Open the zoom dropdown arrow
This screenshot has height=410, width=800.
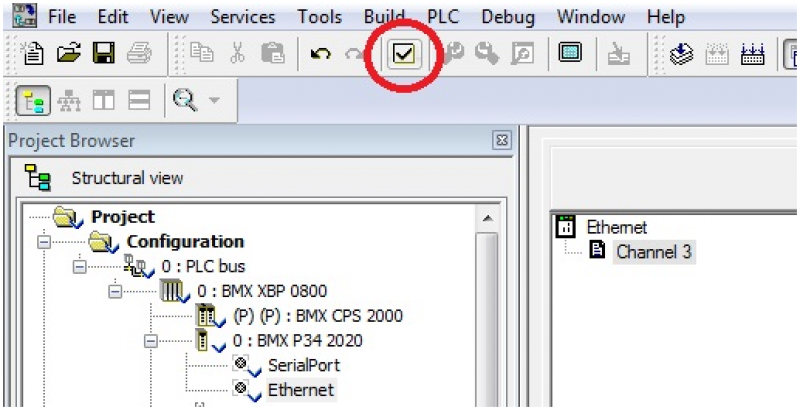click(214, 100)
